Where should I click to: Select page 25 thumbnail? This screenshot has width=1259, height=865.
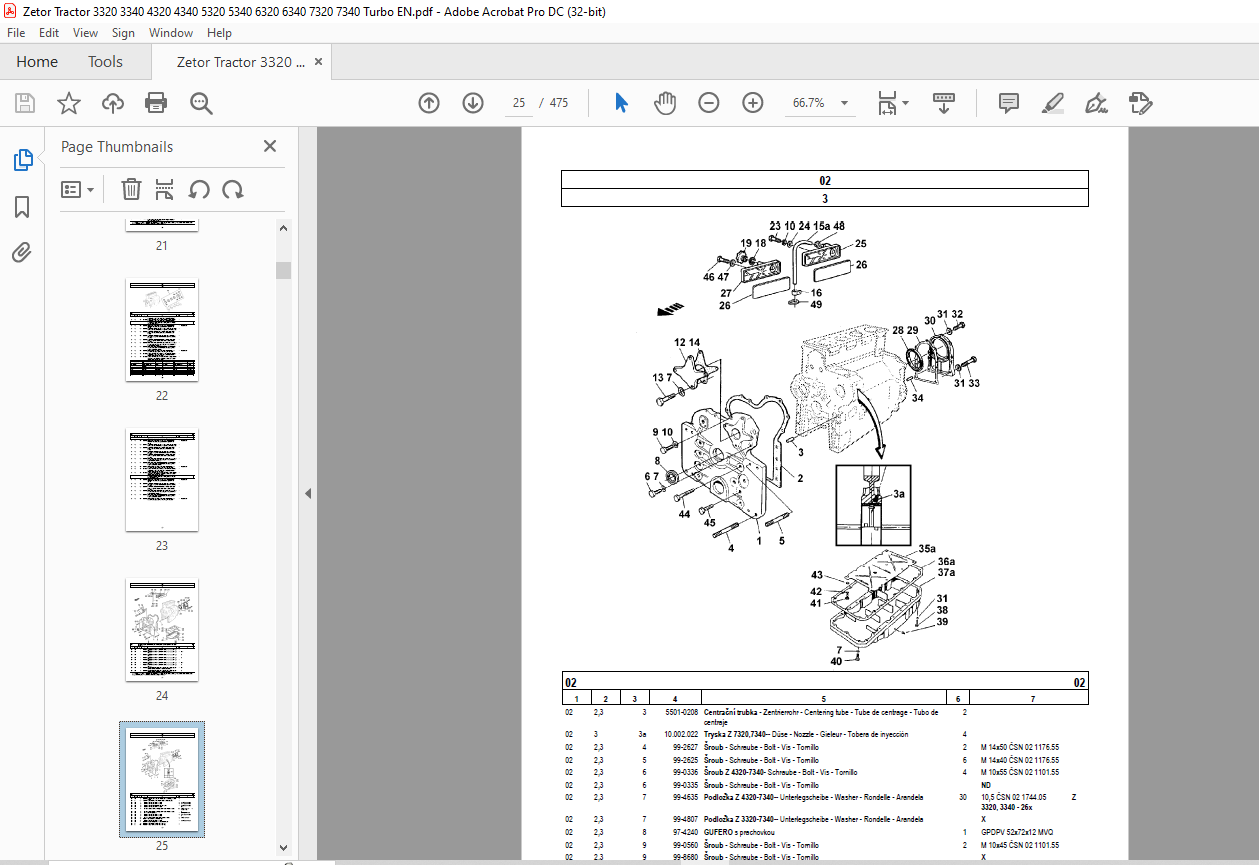(162, 779)
